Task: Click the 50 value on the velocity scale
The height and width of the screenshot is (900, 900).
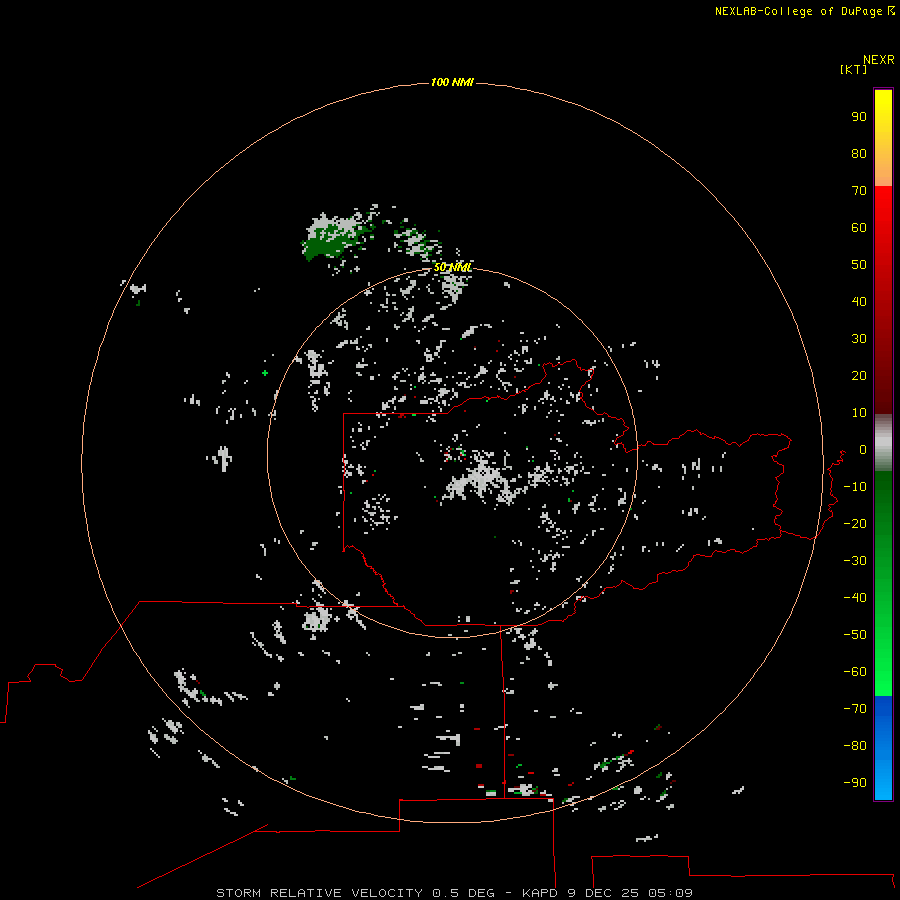Action: (x=859, y=265)
